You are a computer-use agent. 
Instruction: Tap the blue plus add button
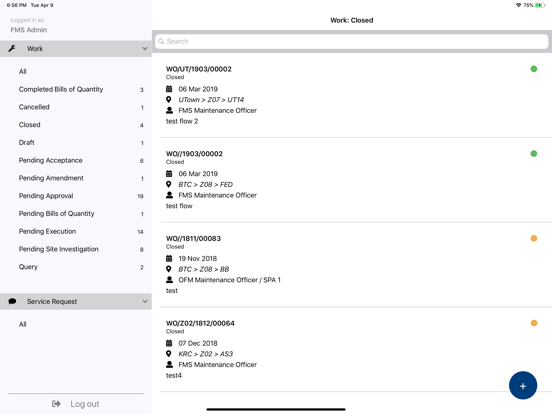pos(523,385)
